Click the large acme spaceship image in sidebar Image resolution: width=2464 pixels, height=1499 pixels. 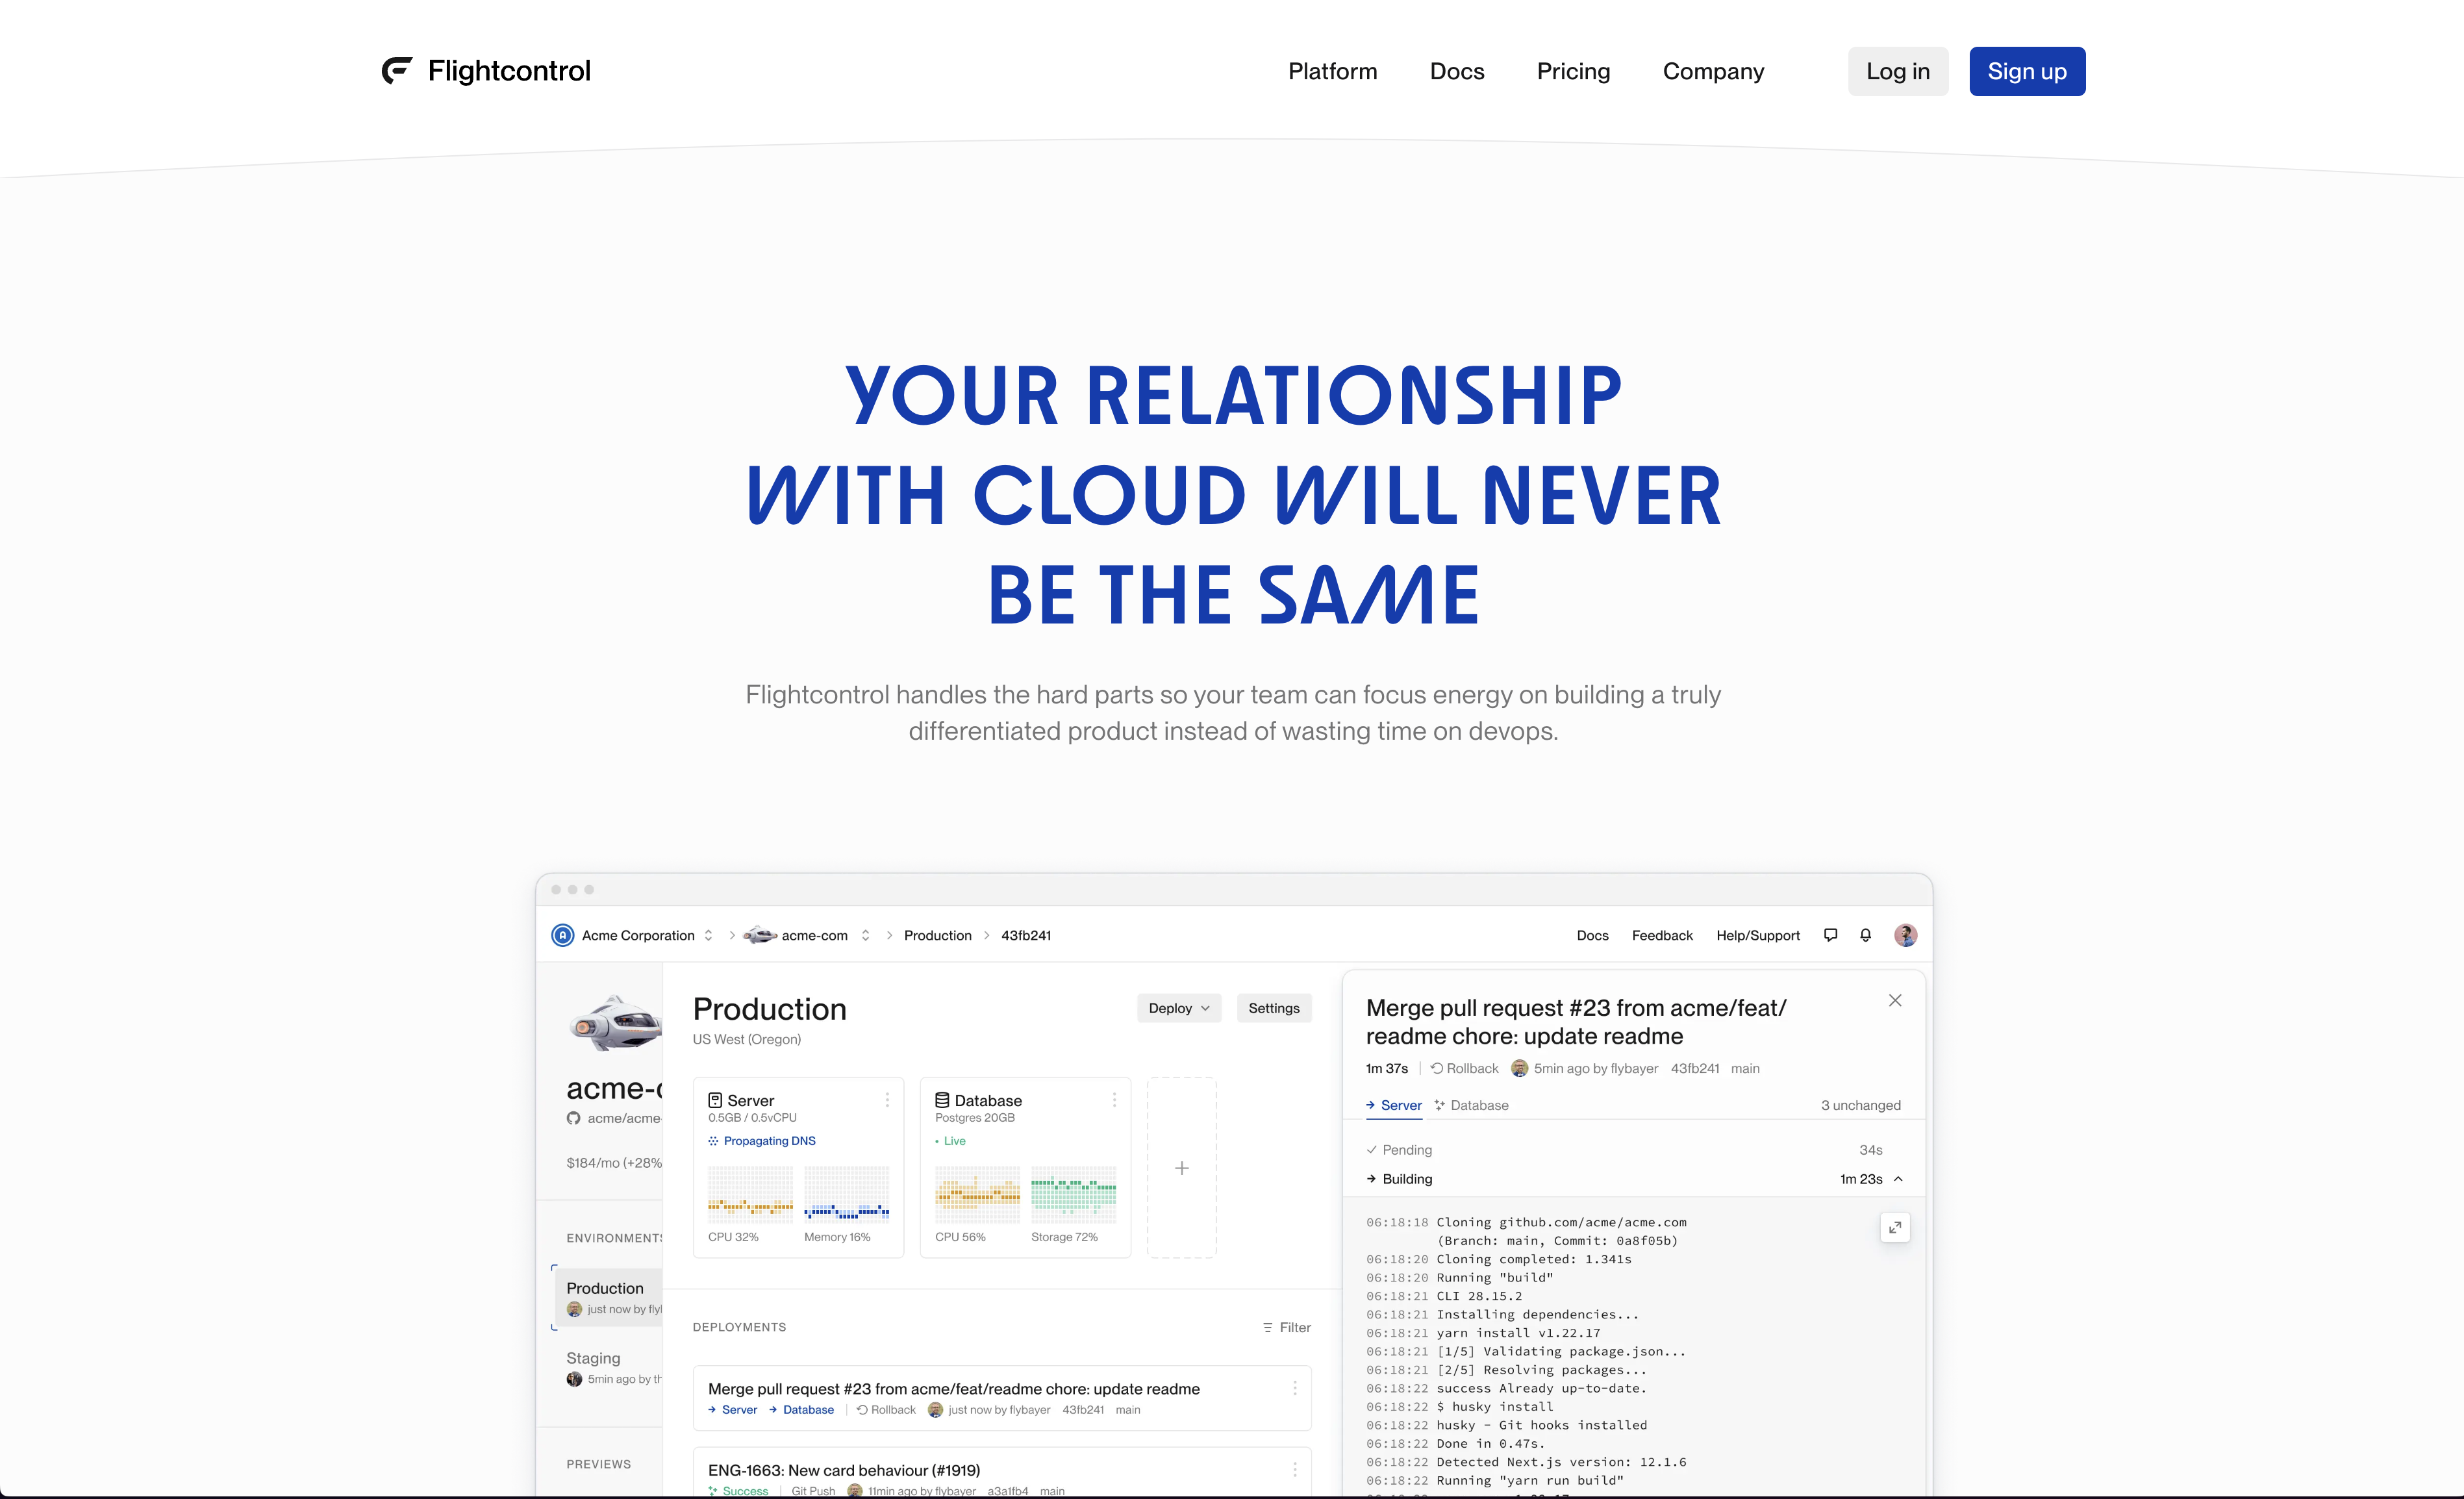pyautogui.click(x=615, y=1023)
